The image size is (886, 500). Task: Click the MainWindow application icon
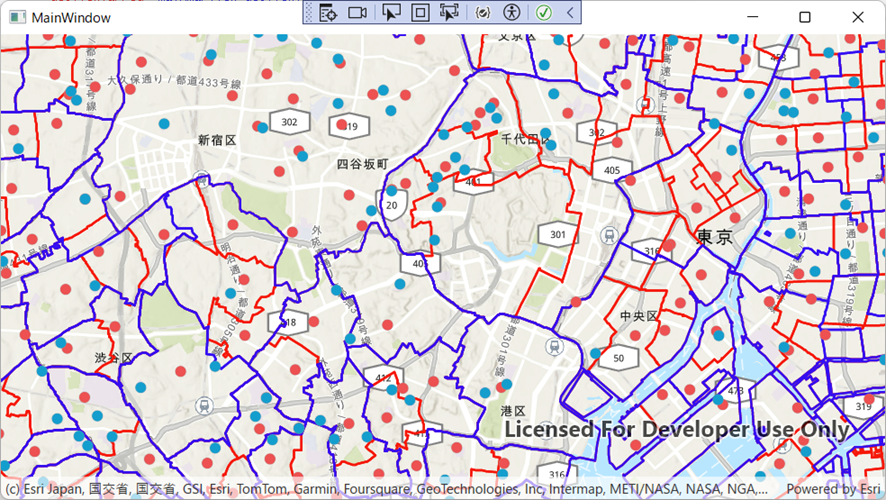[x=18, y=18]
